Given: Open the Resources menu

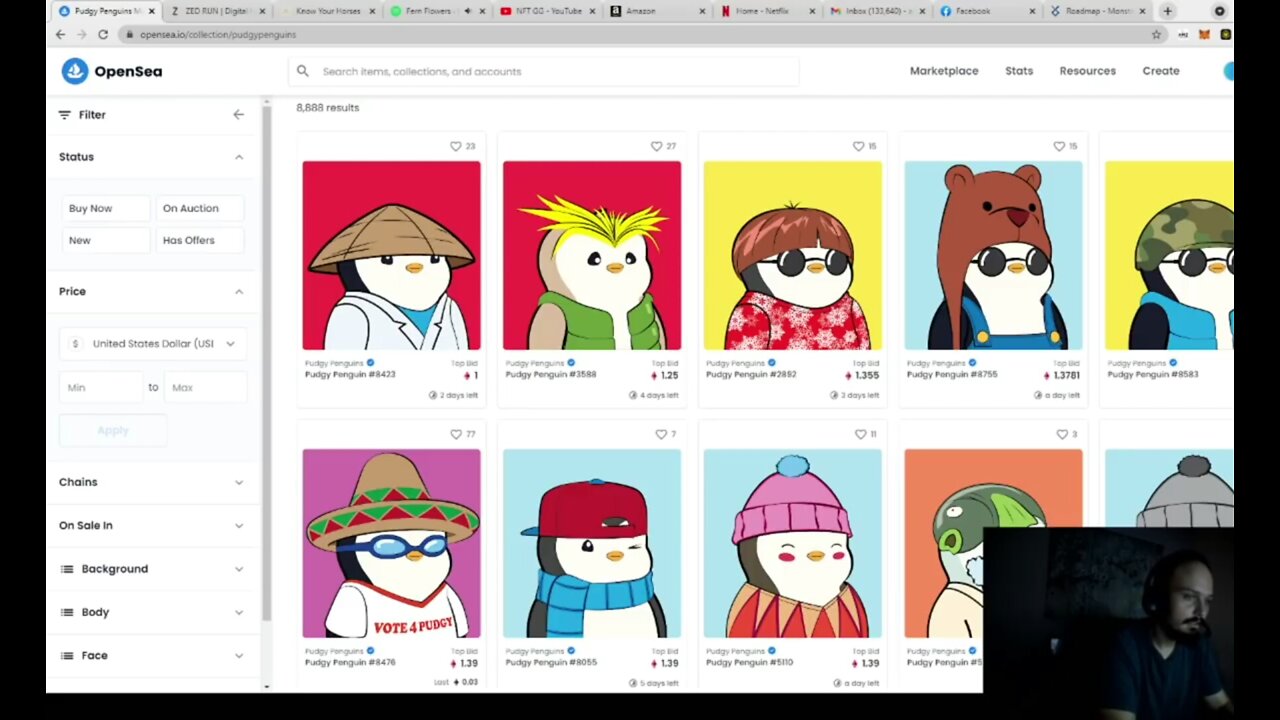Looking at the screenshot, I should coord(1087,71).
